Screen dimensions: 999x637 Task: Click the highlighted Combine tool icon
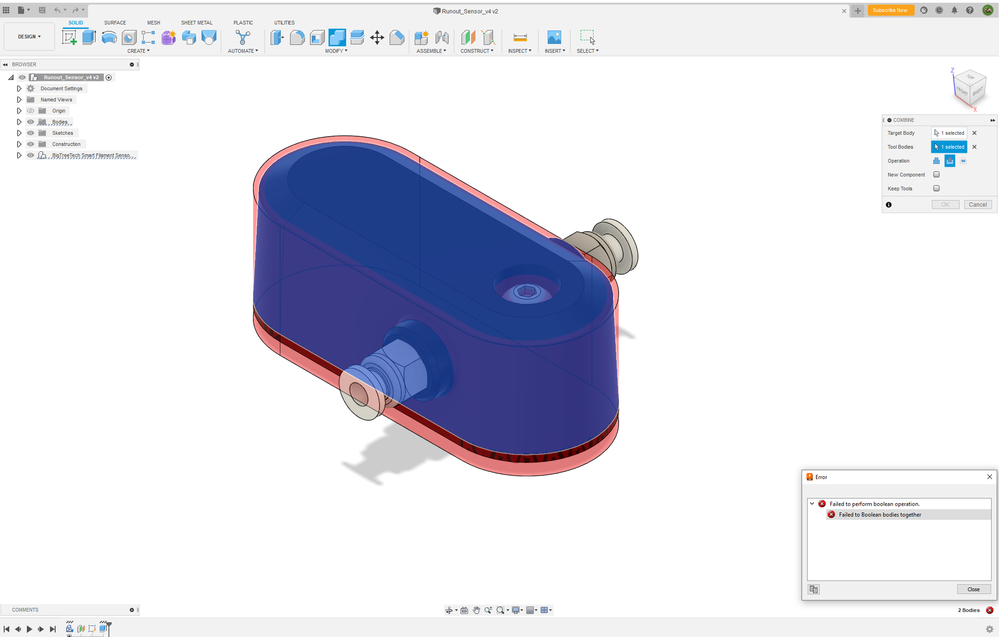tap(337, 38)
